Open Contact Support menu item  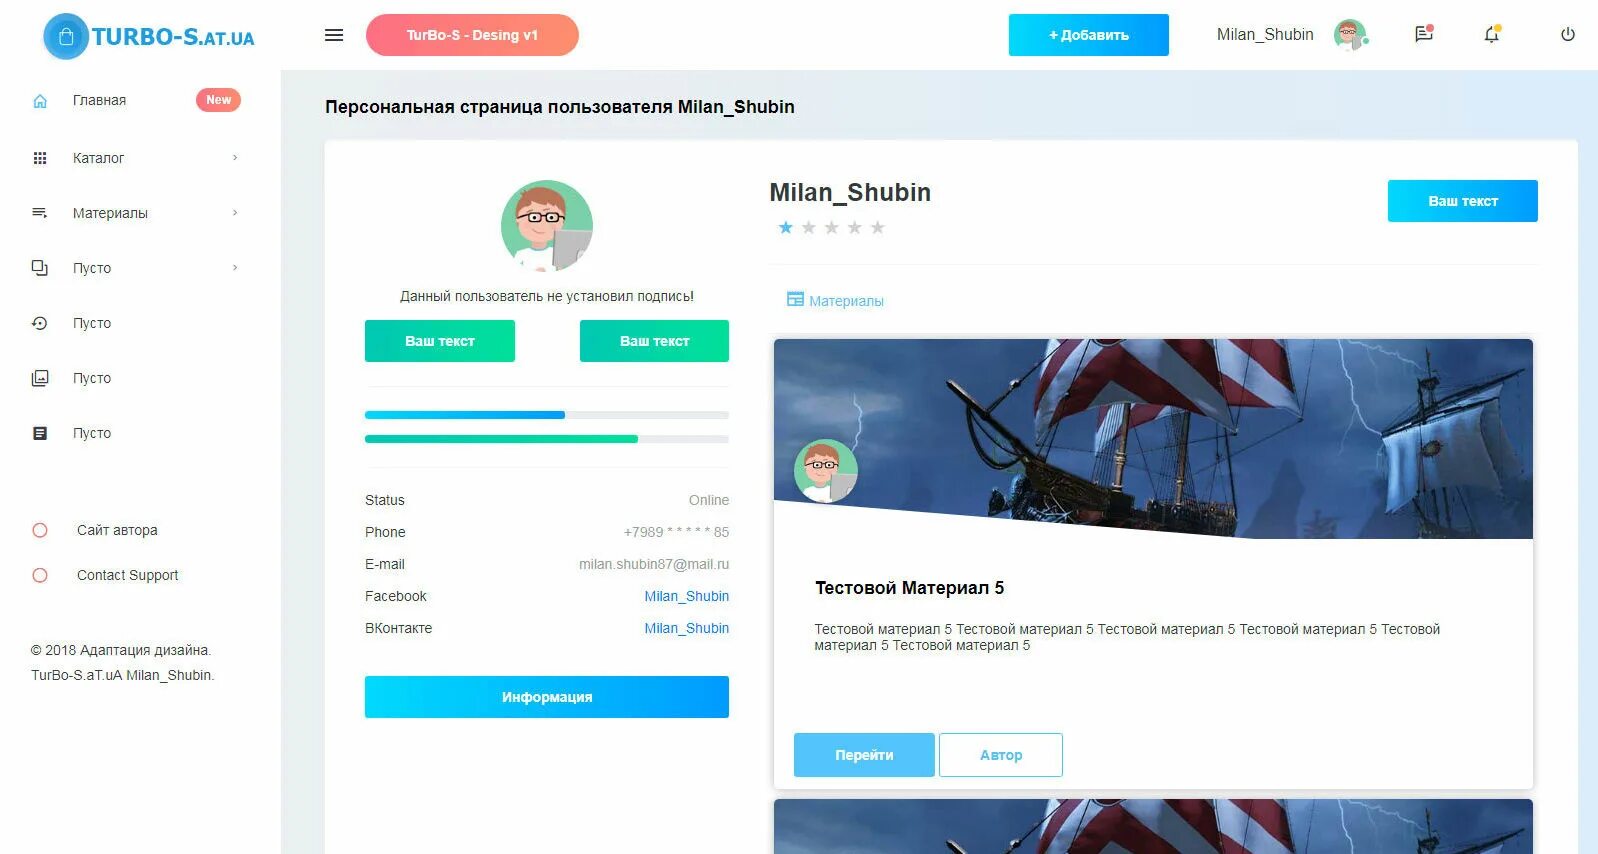pyautogui.click(x=127, y=575)
